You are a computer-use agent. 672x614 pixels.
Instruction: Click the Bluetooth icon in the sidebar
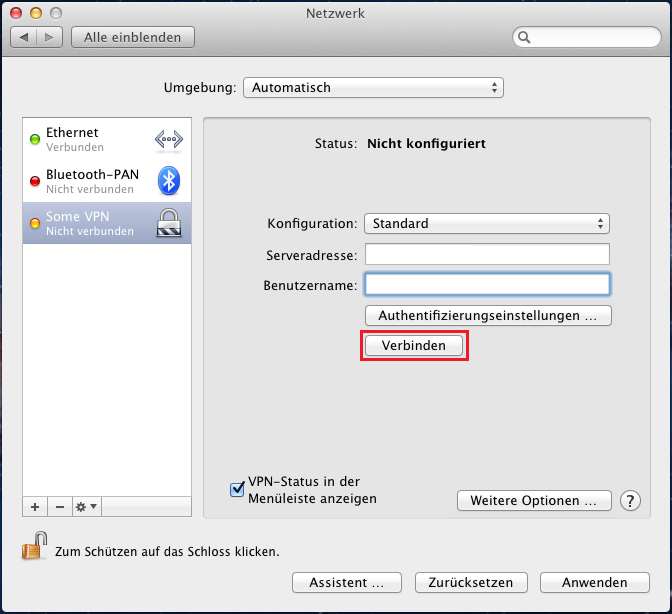coord(169,181)
